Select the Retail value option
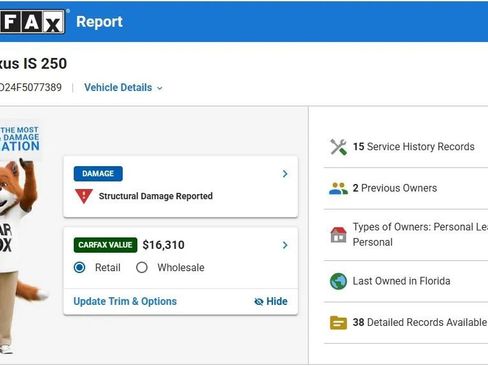The height and width of the screenshot is (366, 488). [x=80, y=267]
